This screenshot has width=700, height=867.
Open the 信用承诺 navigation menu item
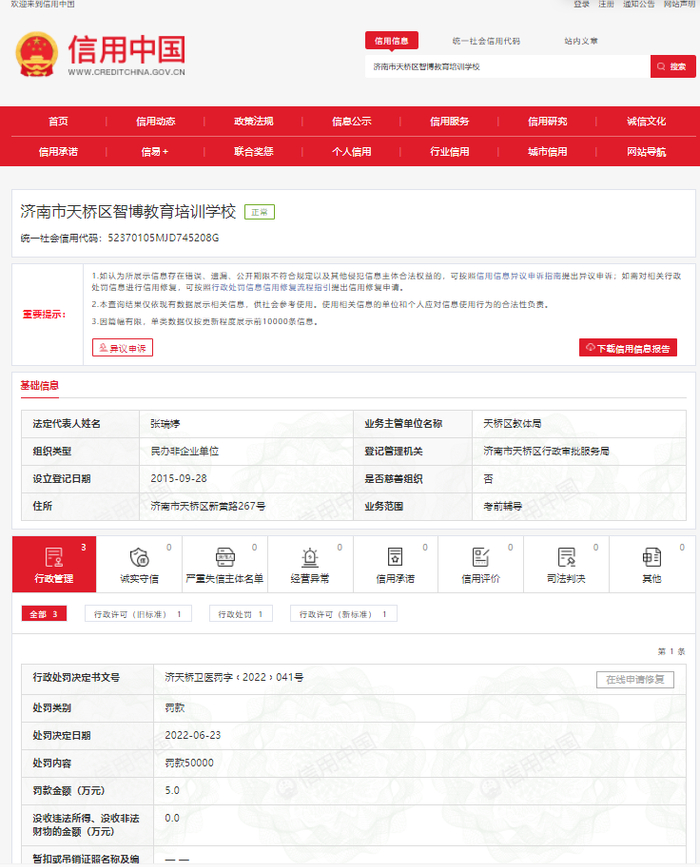(x=58, y=152)
